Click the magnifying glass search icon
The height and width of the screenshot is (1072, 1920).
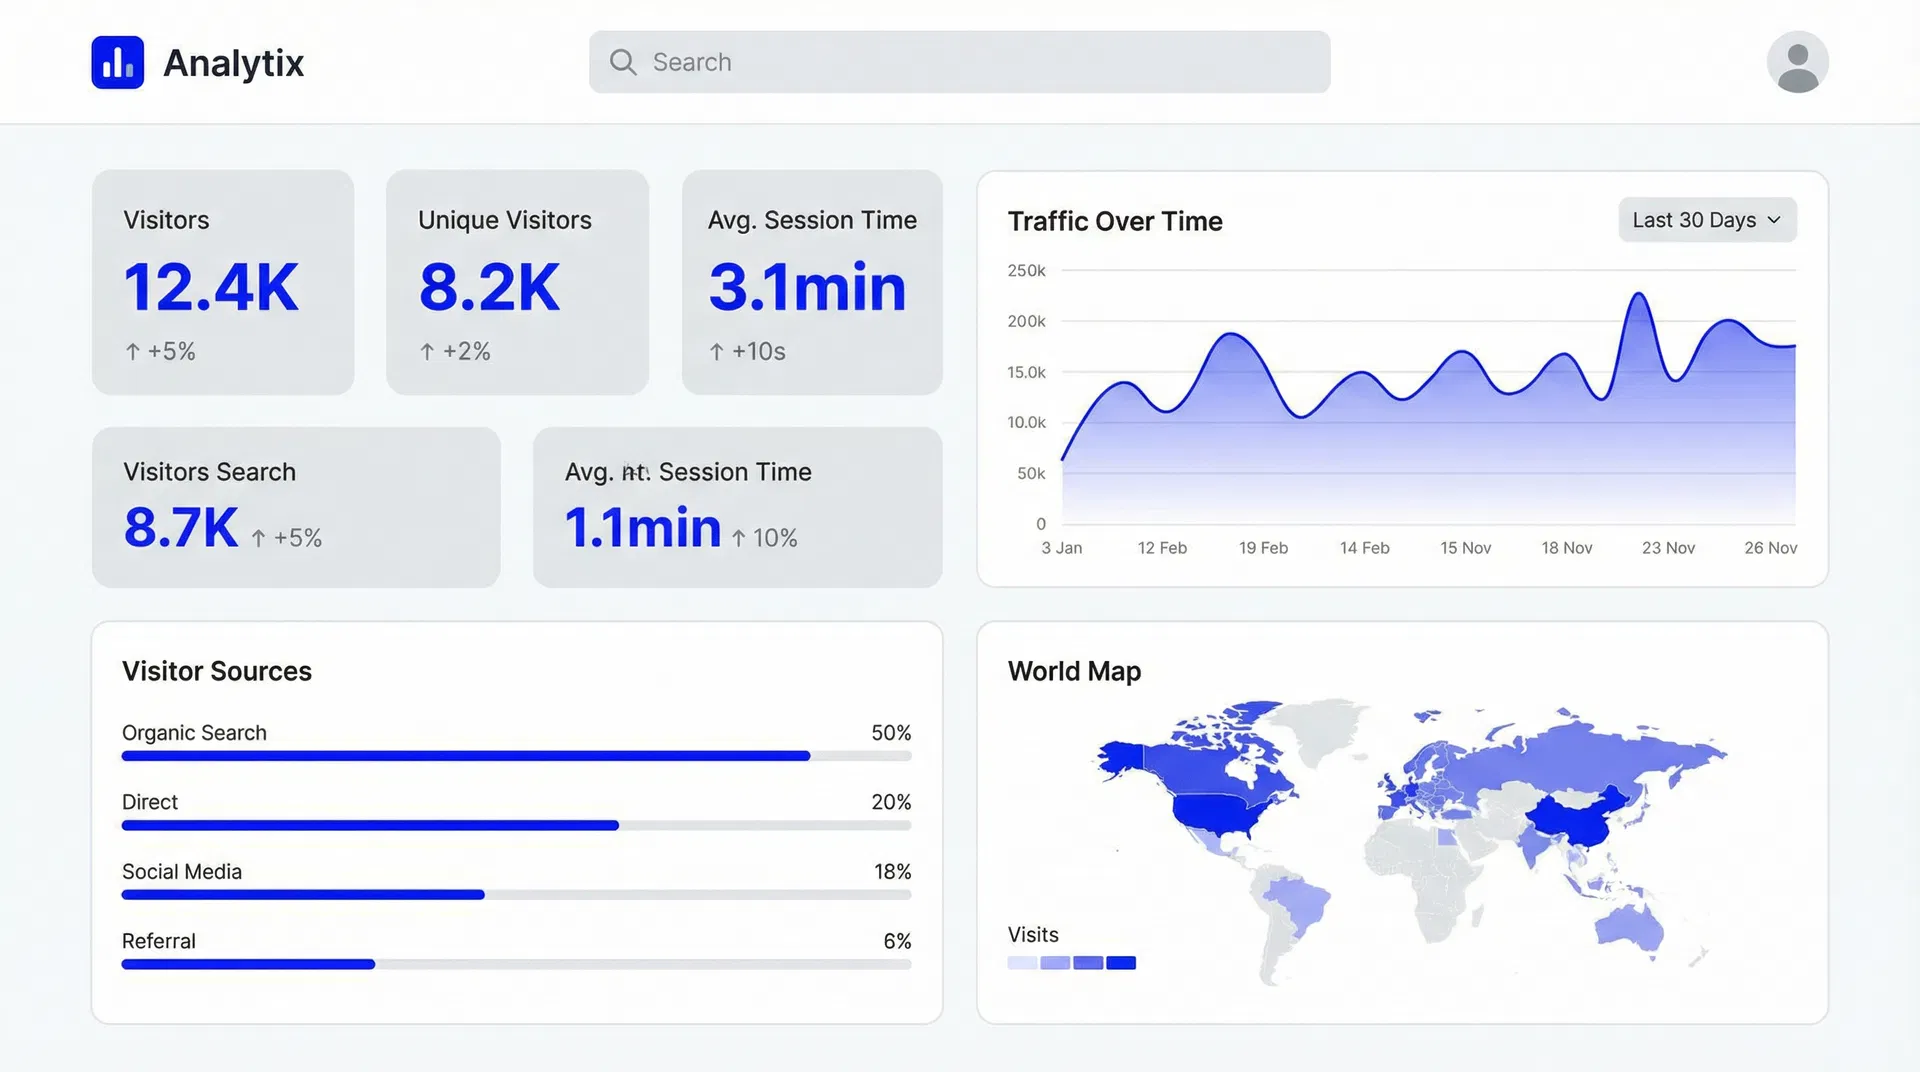pos(623,62)
